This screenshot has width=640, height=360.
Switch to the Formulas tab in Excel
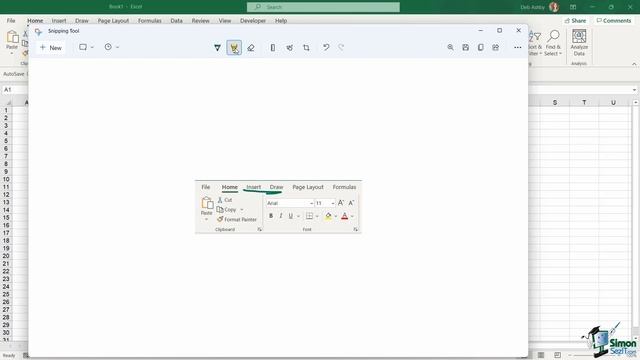click(149, 20)
